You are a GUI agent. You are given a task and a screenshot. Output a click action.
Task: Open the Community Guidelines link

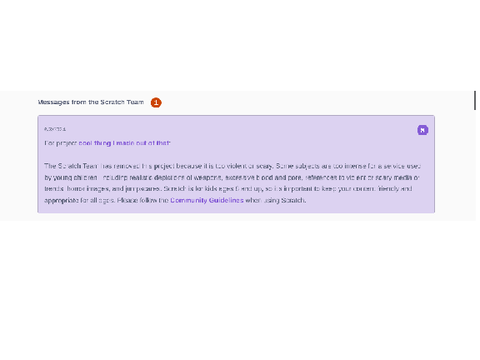[207, 200]
